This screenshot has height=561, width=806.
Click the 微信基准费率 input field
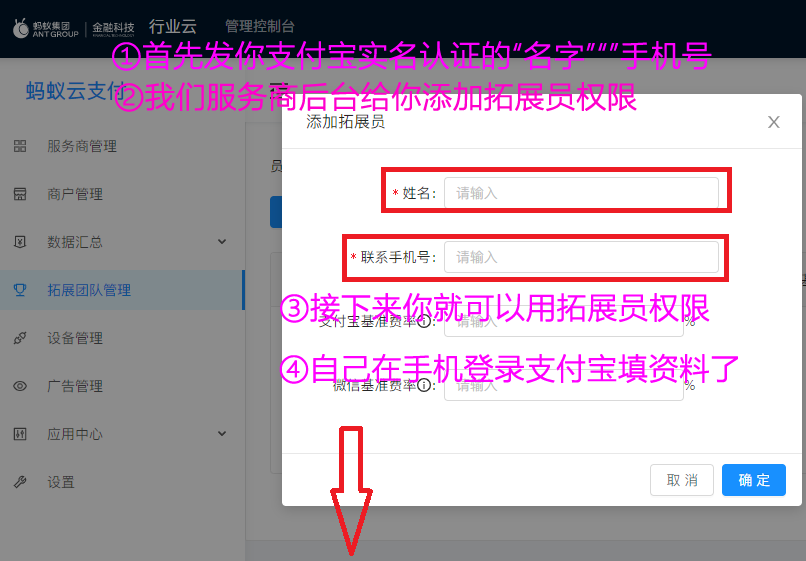564,385
